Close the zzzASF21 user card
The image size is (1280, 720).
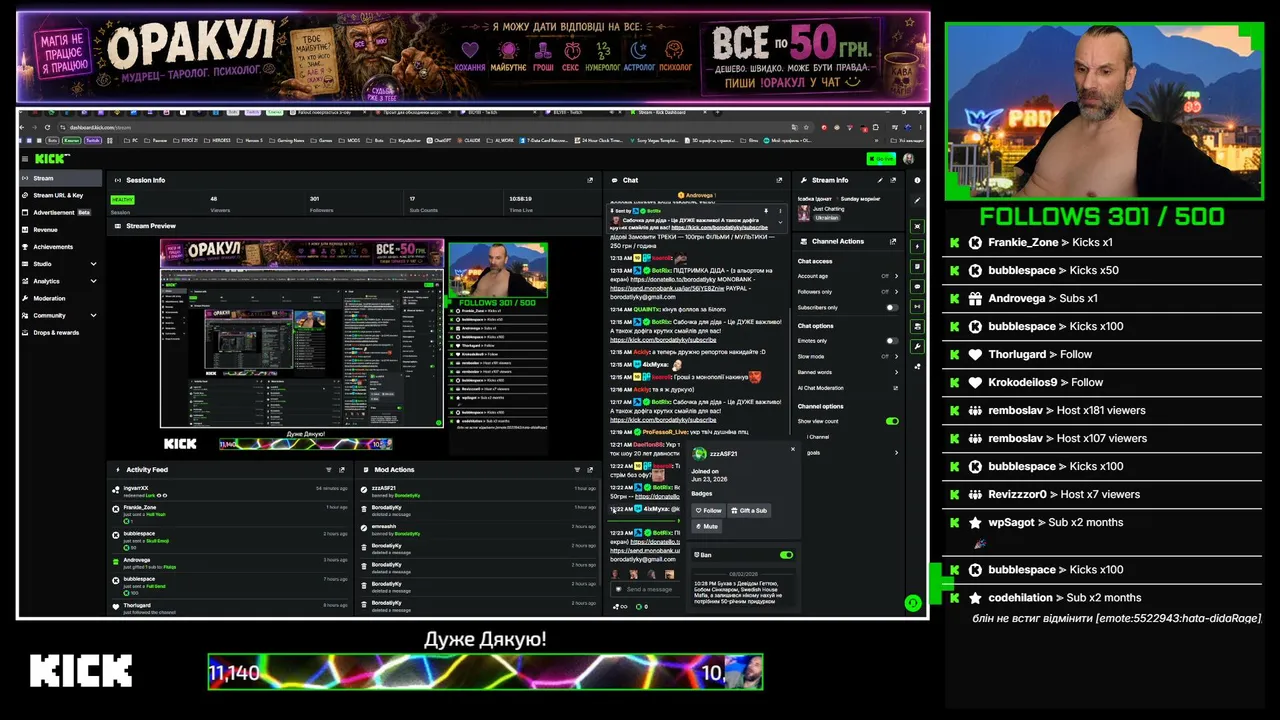pyautogui.click(x=793, y=449)
